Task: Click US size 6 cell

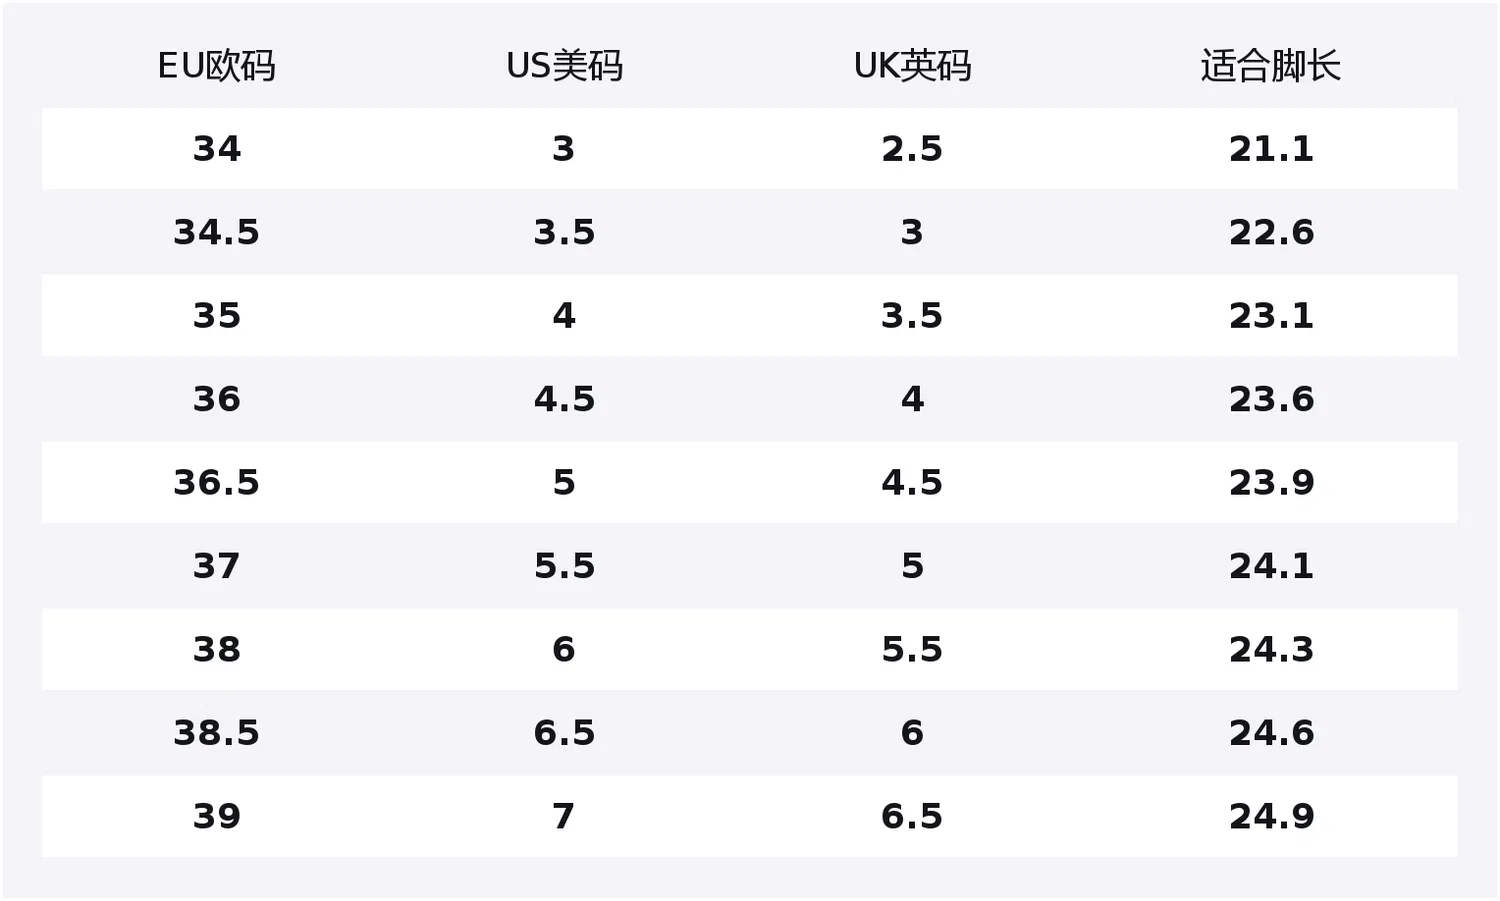Action: tap(564, 649)
